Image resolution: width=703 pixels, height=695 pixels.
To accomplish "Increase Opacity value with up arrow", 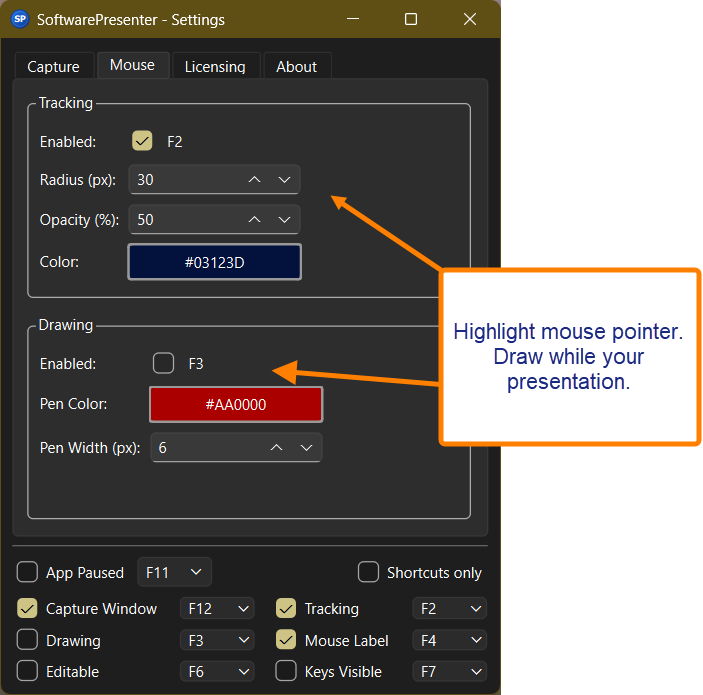I will click(x=255, y=219).
